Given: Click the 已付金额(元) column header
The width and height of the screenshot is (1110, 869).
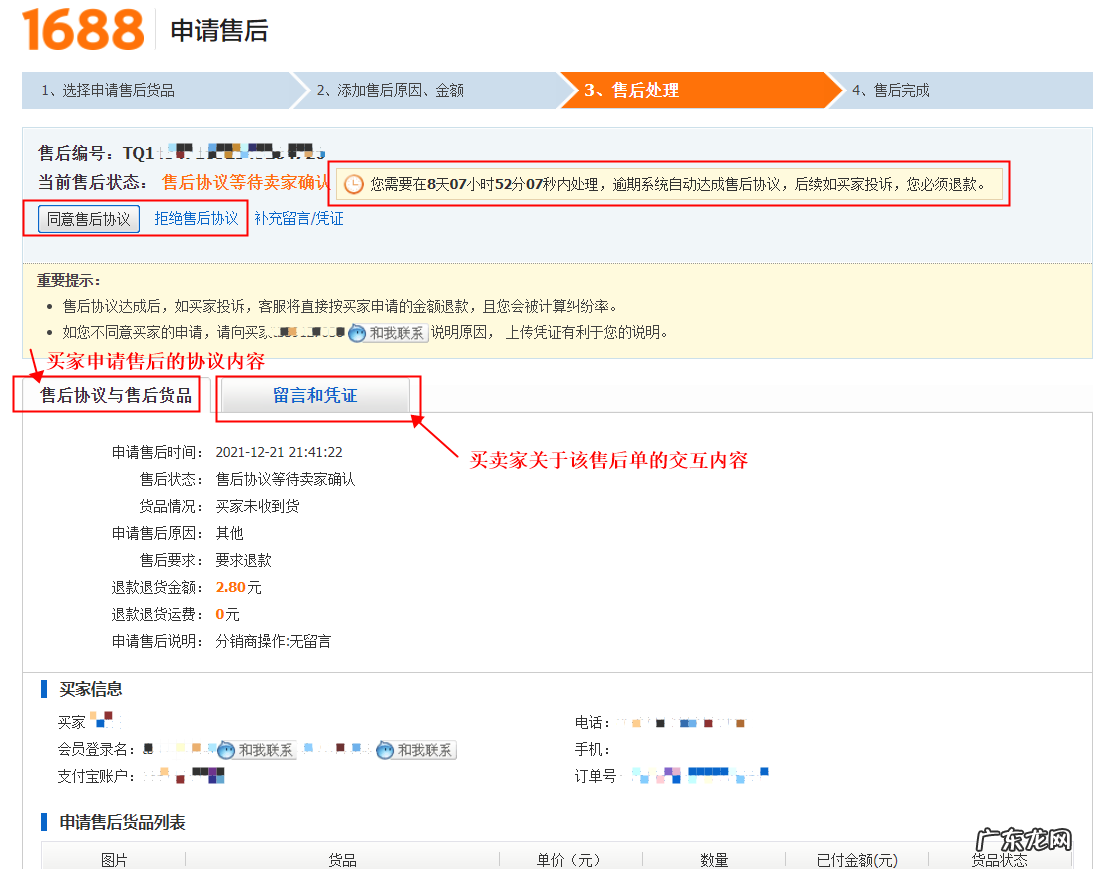Looking at the screenshot, I should point(857,860).
